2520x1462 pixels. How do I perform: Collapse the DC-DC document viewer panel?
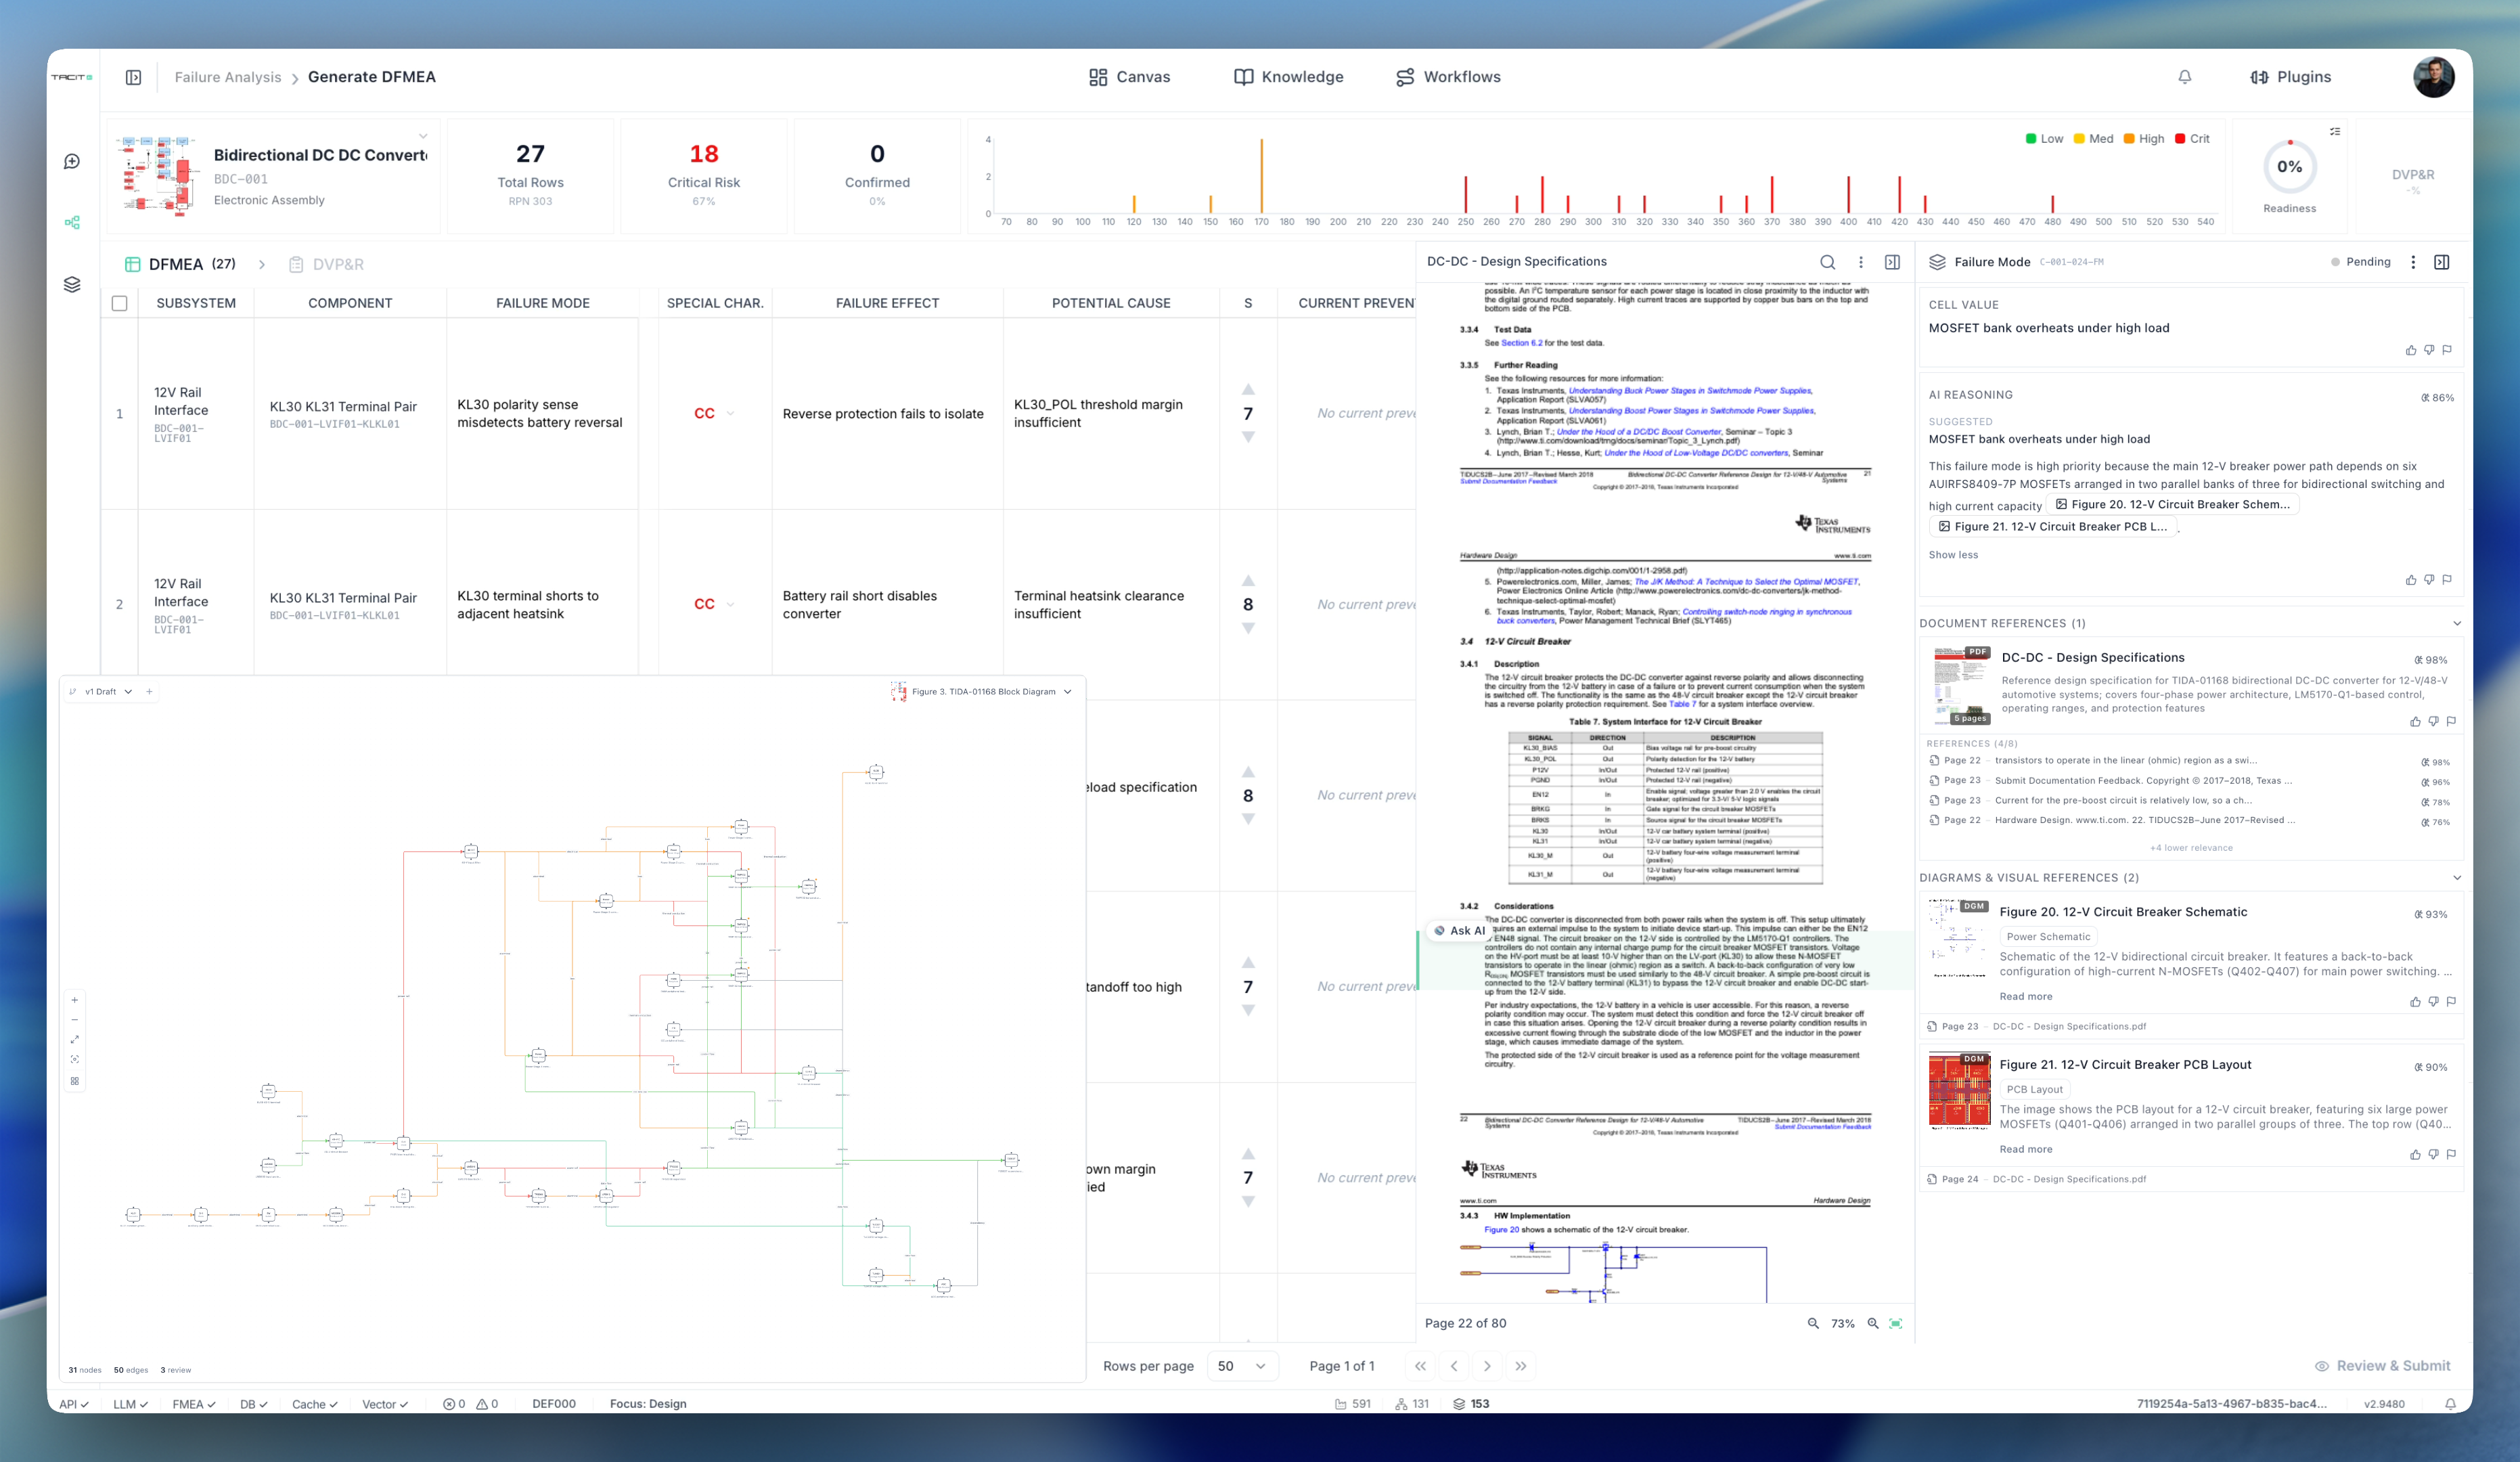1892,262
